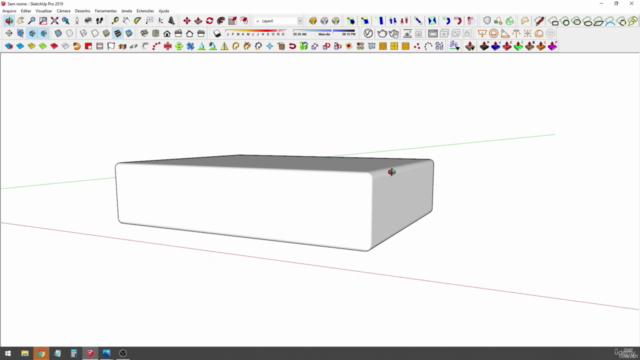The width and height of the screenshot is (640, 360).
Task: Select the 3D Text tool
Action: (172, 21)
